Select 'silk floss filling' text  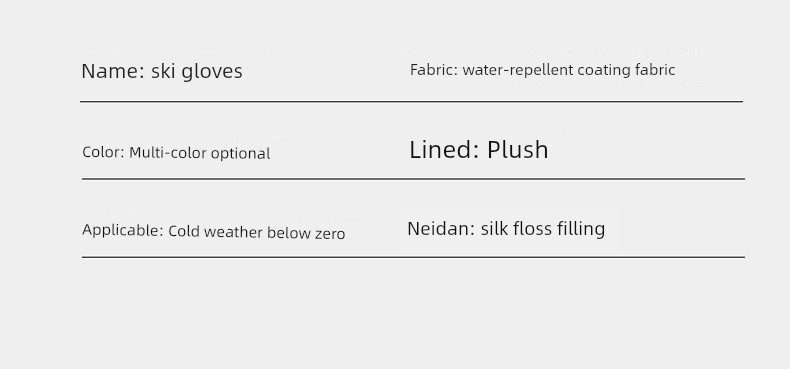click(x=543, y=229)
